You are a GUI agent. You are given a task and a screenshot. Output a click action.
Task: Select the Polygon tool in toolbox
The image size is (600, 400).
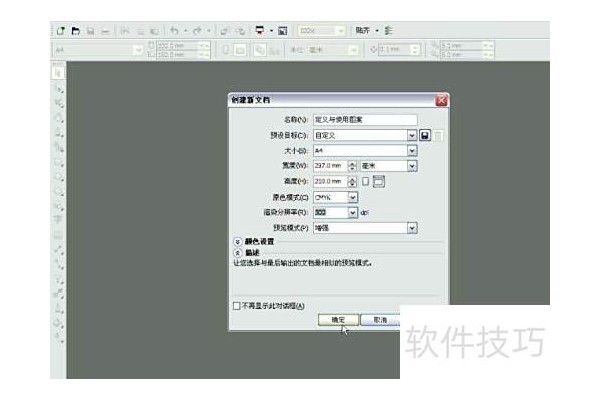pos(59,191)
